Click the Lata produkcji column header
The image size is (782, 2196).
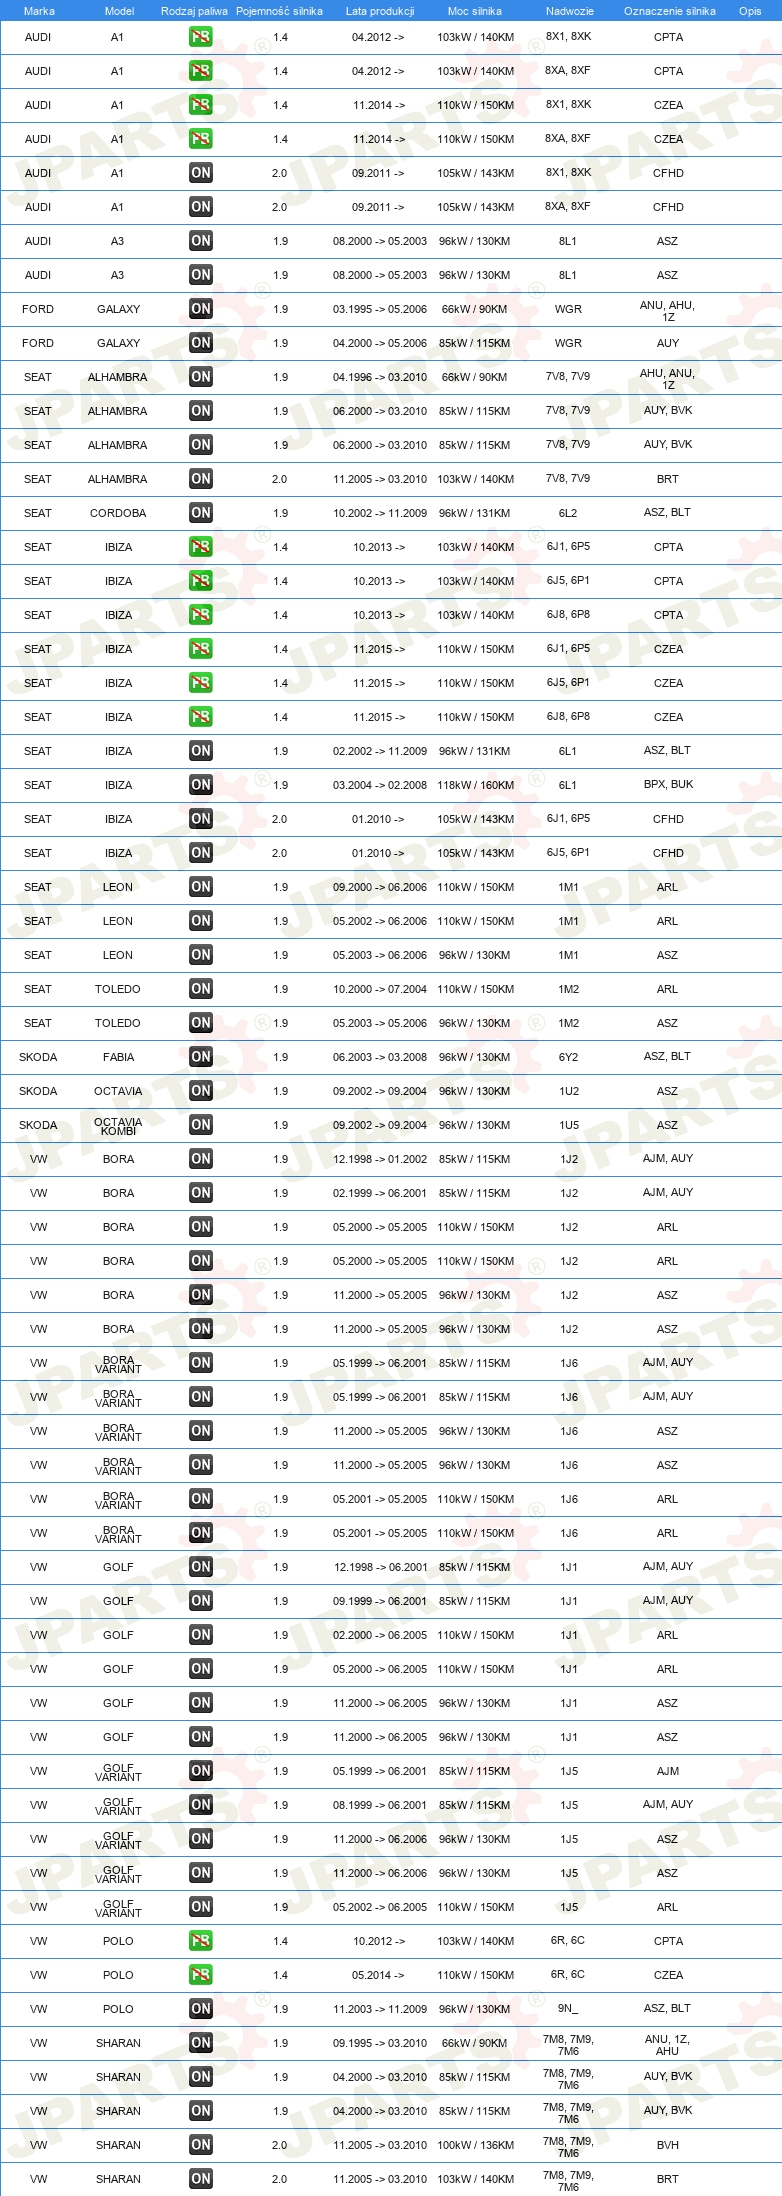(380, 11)
